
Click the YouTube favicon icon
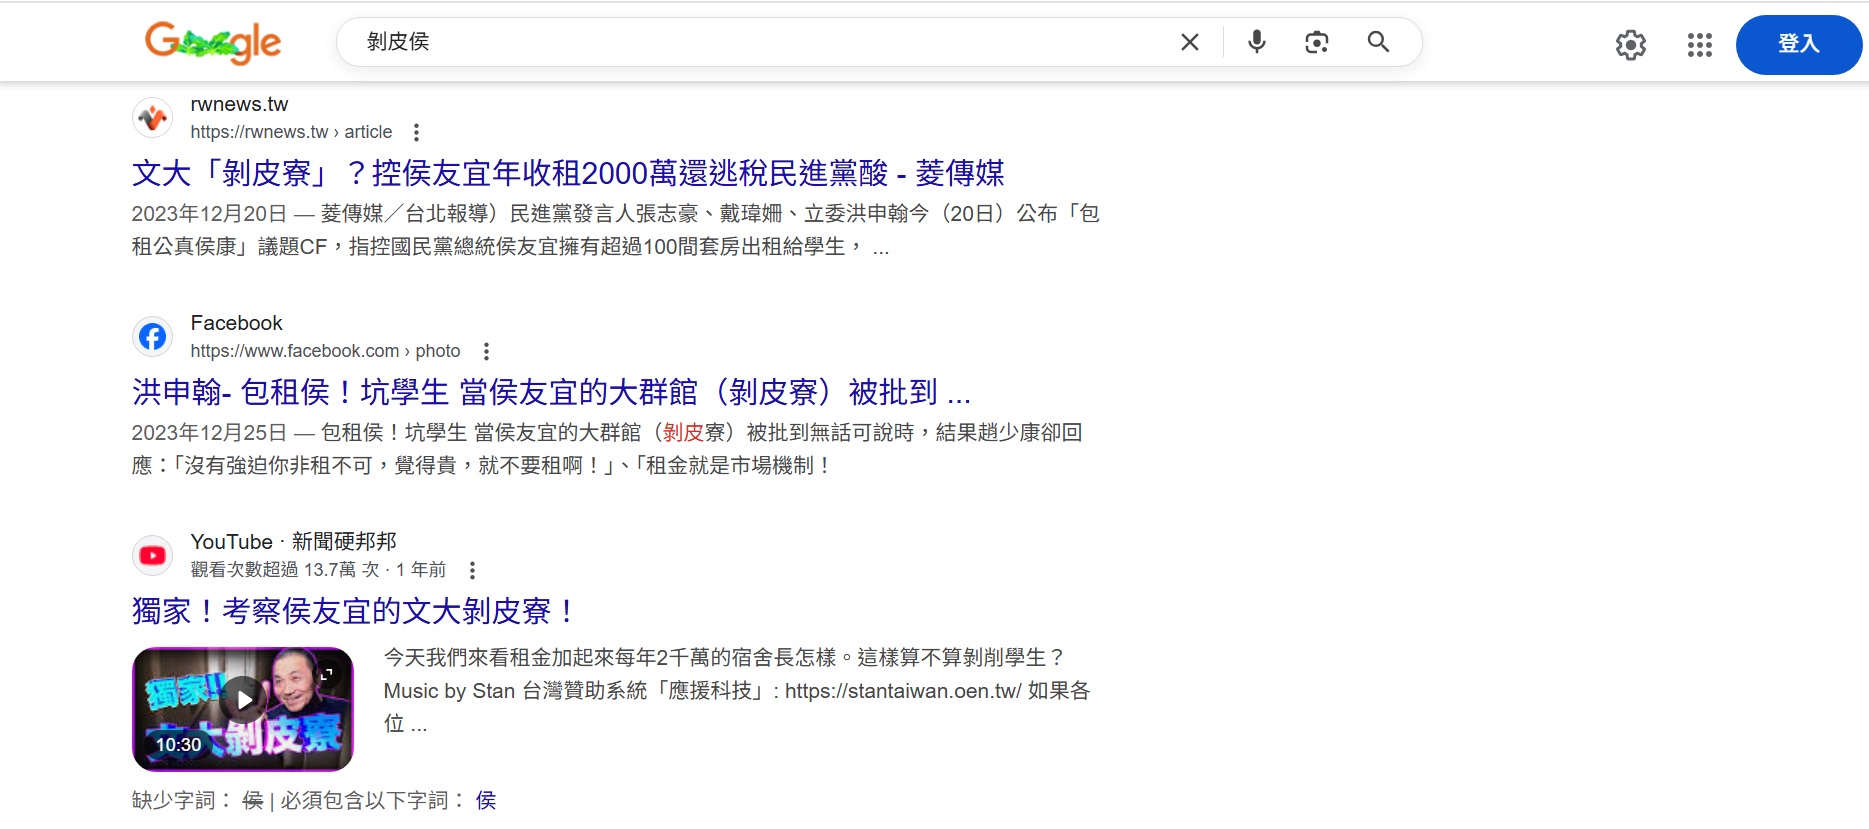pyautogui.click(x=152, y=555)
